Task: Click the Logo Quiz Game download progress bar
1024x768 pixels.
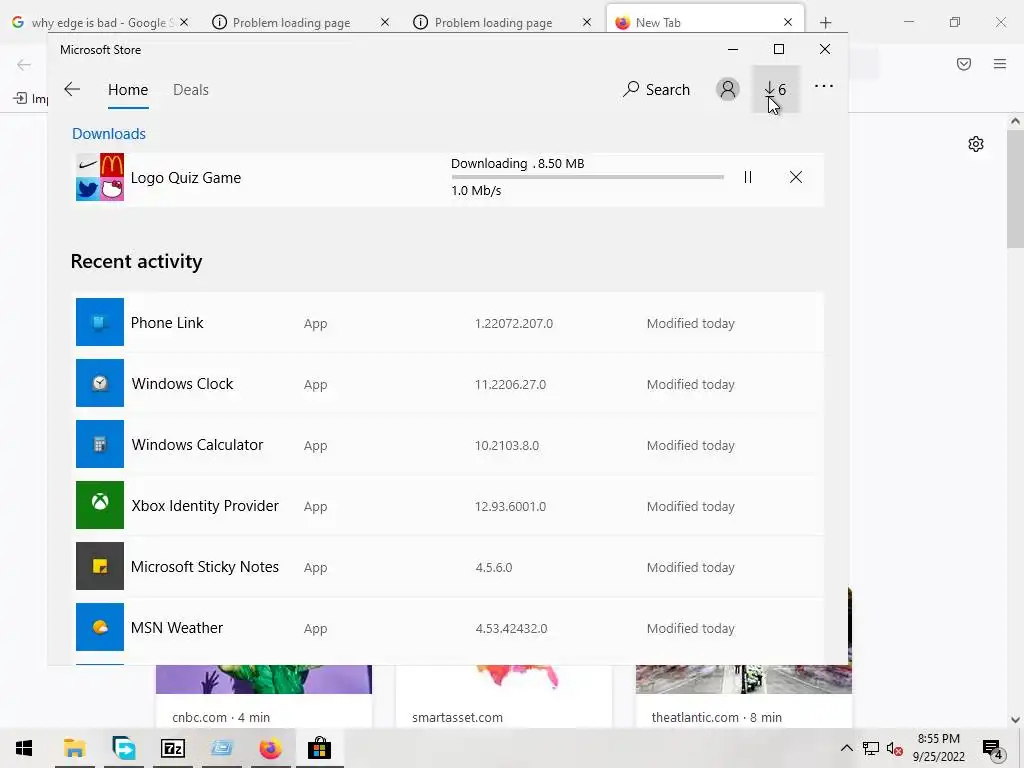Action: point(587,177)
